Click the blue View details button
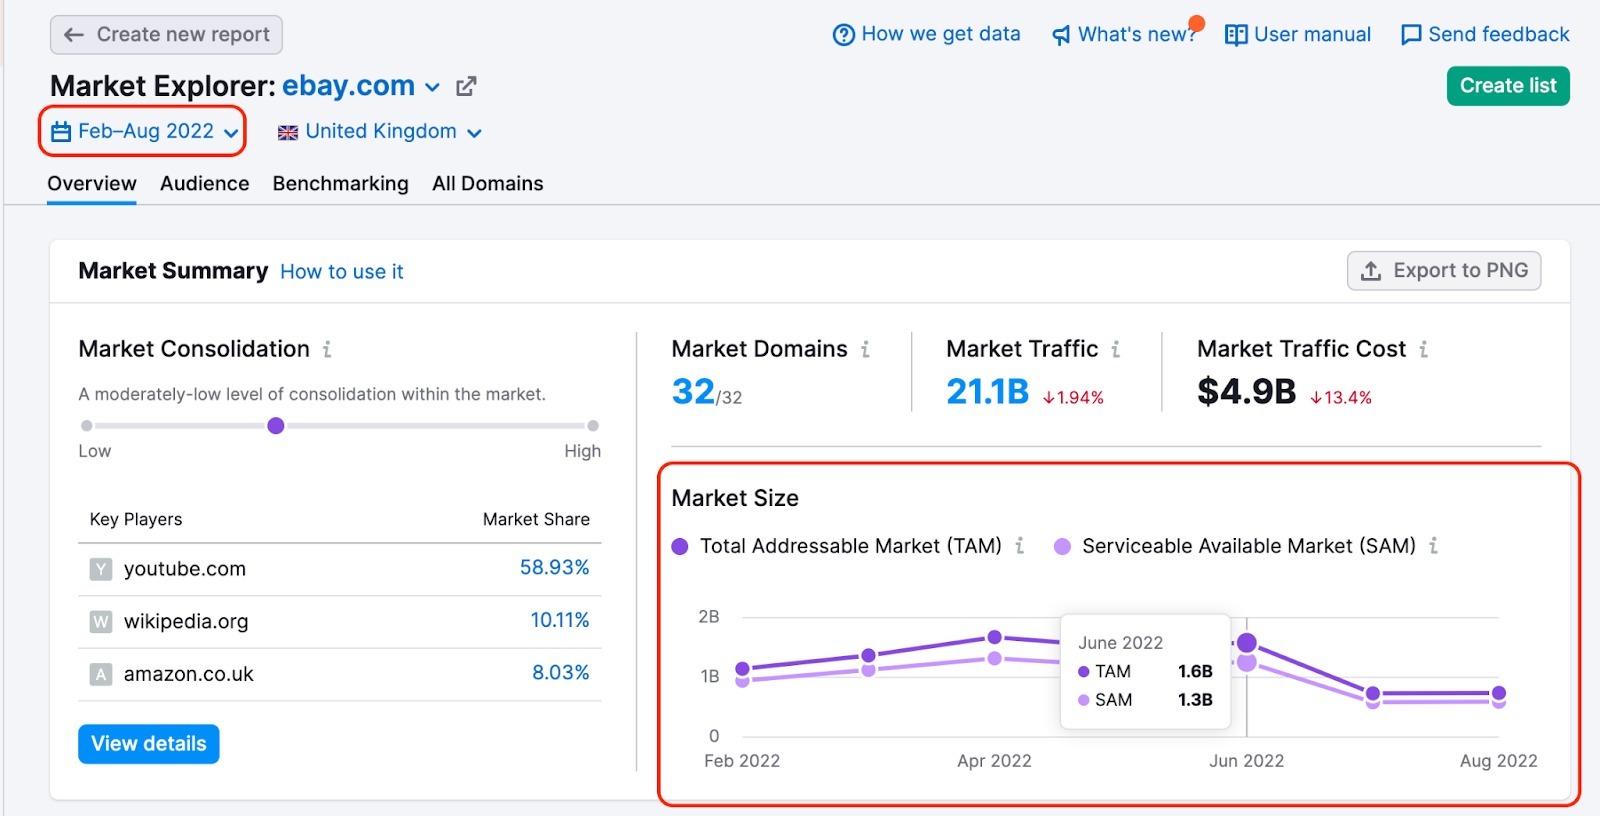 click(x=149, y=744)
